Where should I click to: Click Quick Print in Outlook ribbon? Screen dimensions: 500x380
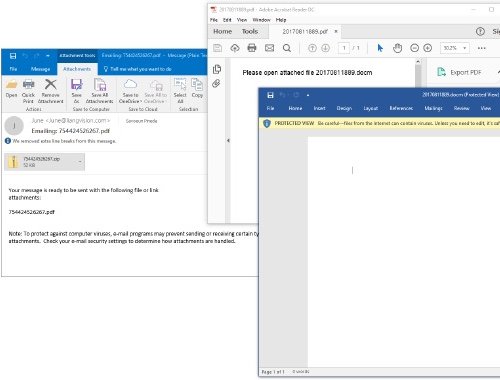[28, 92]
